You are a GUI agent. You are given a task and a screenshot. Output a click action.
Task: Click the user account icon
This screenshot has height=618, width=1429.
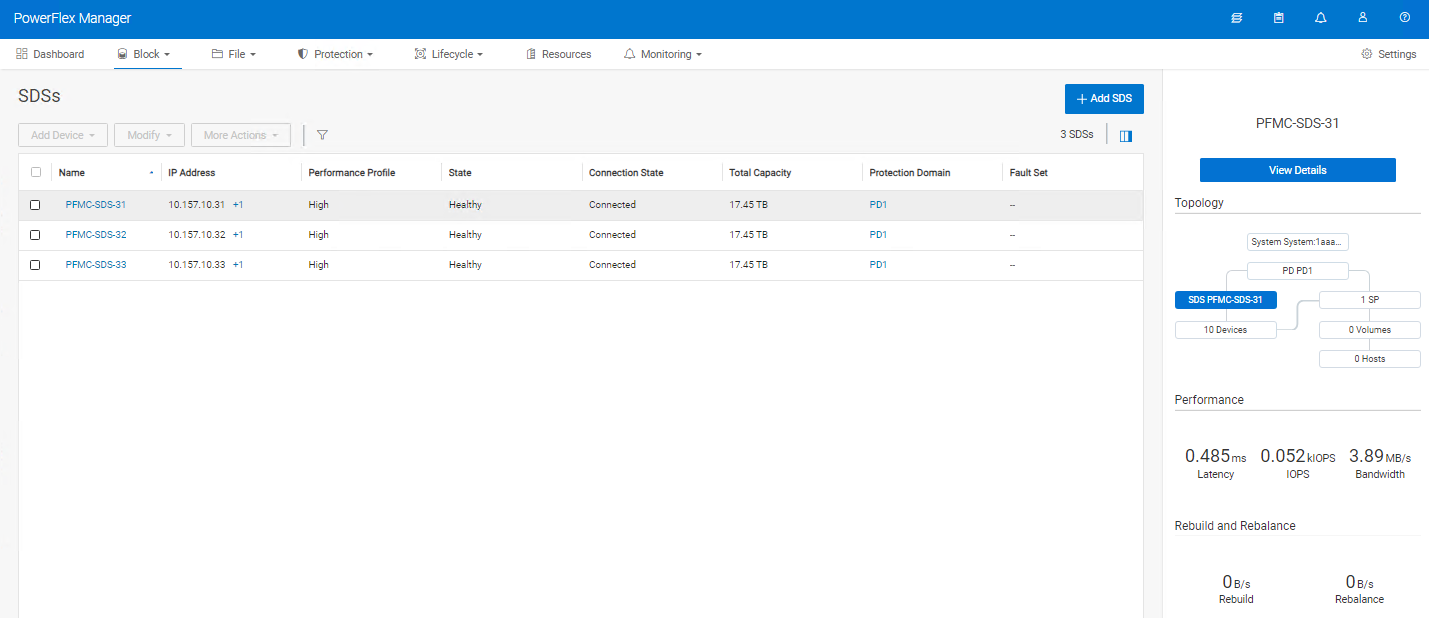[1363, 17]
